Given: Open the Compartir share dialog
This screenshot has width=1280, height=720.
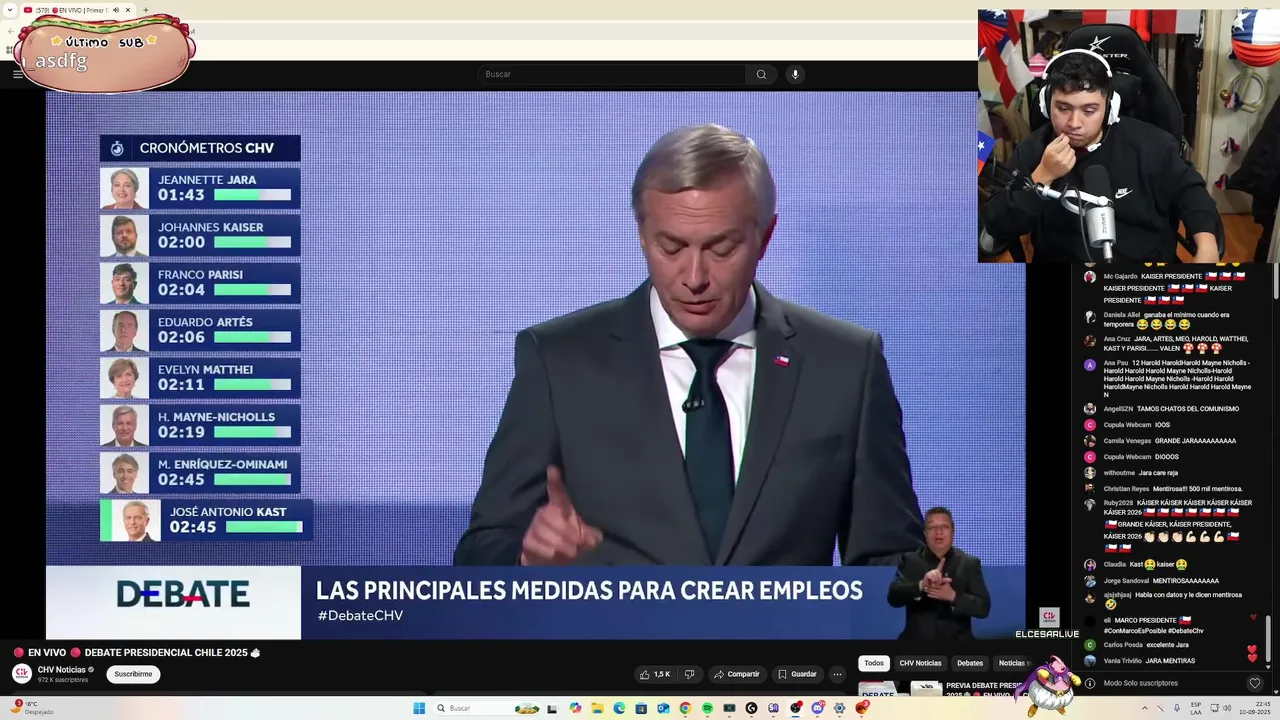Looking at the screenshot, I should pyautogui.click(x=736, y=674).
